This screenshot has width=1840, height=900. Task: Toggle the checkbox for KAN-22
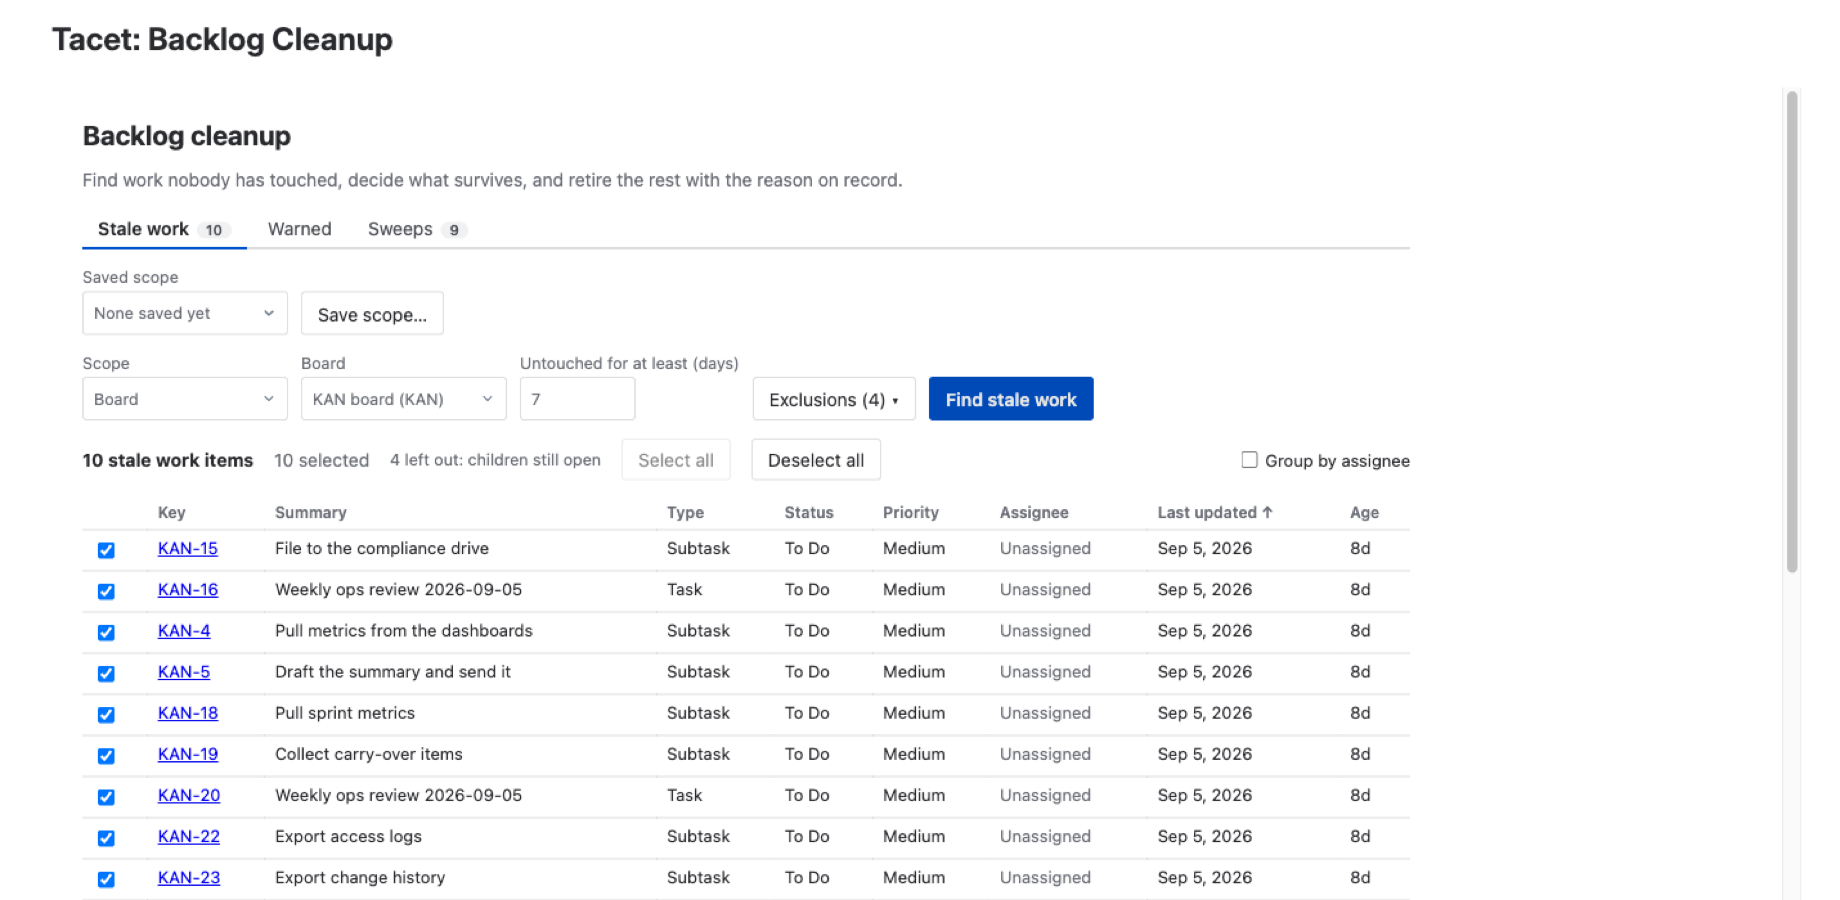click(x=106, y=838)
